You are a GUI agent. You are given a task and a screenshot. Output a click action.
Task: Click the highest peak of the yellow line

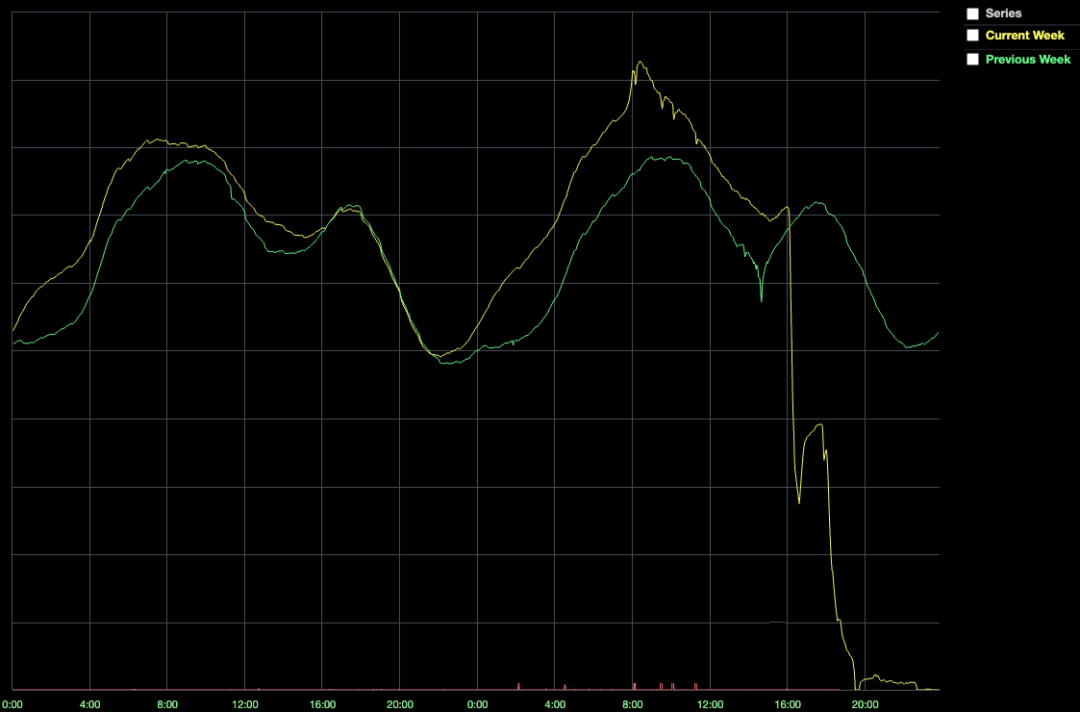pyautogui.click(x=640, y=62)
